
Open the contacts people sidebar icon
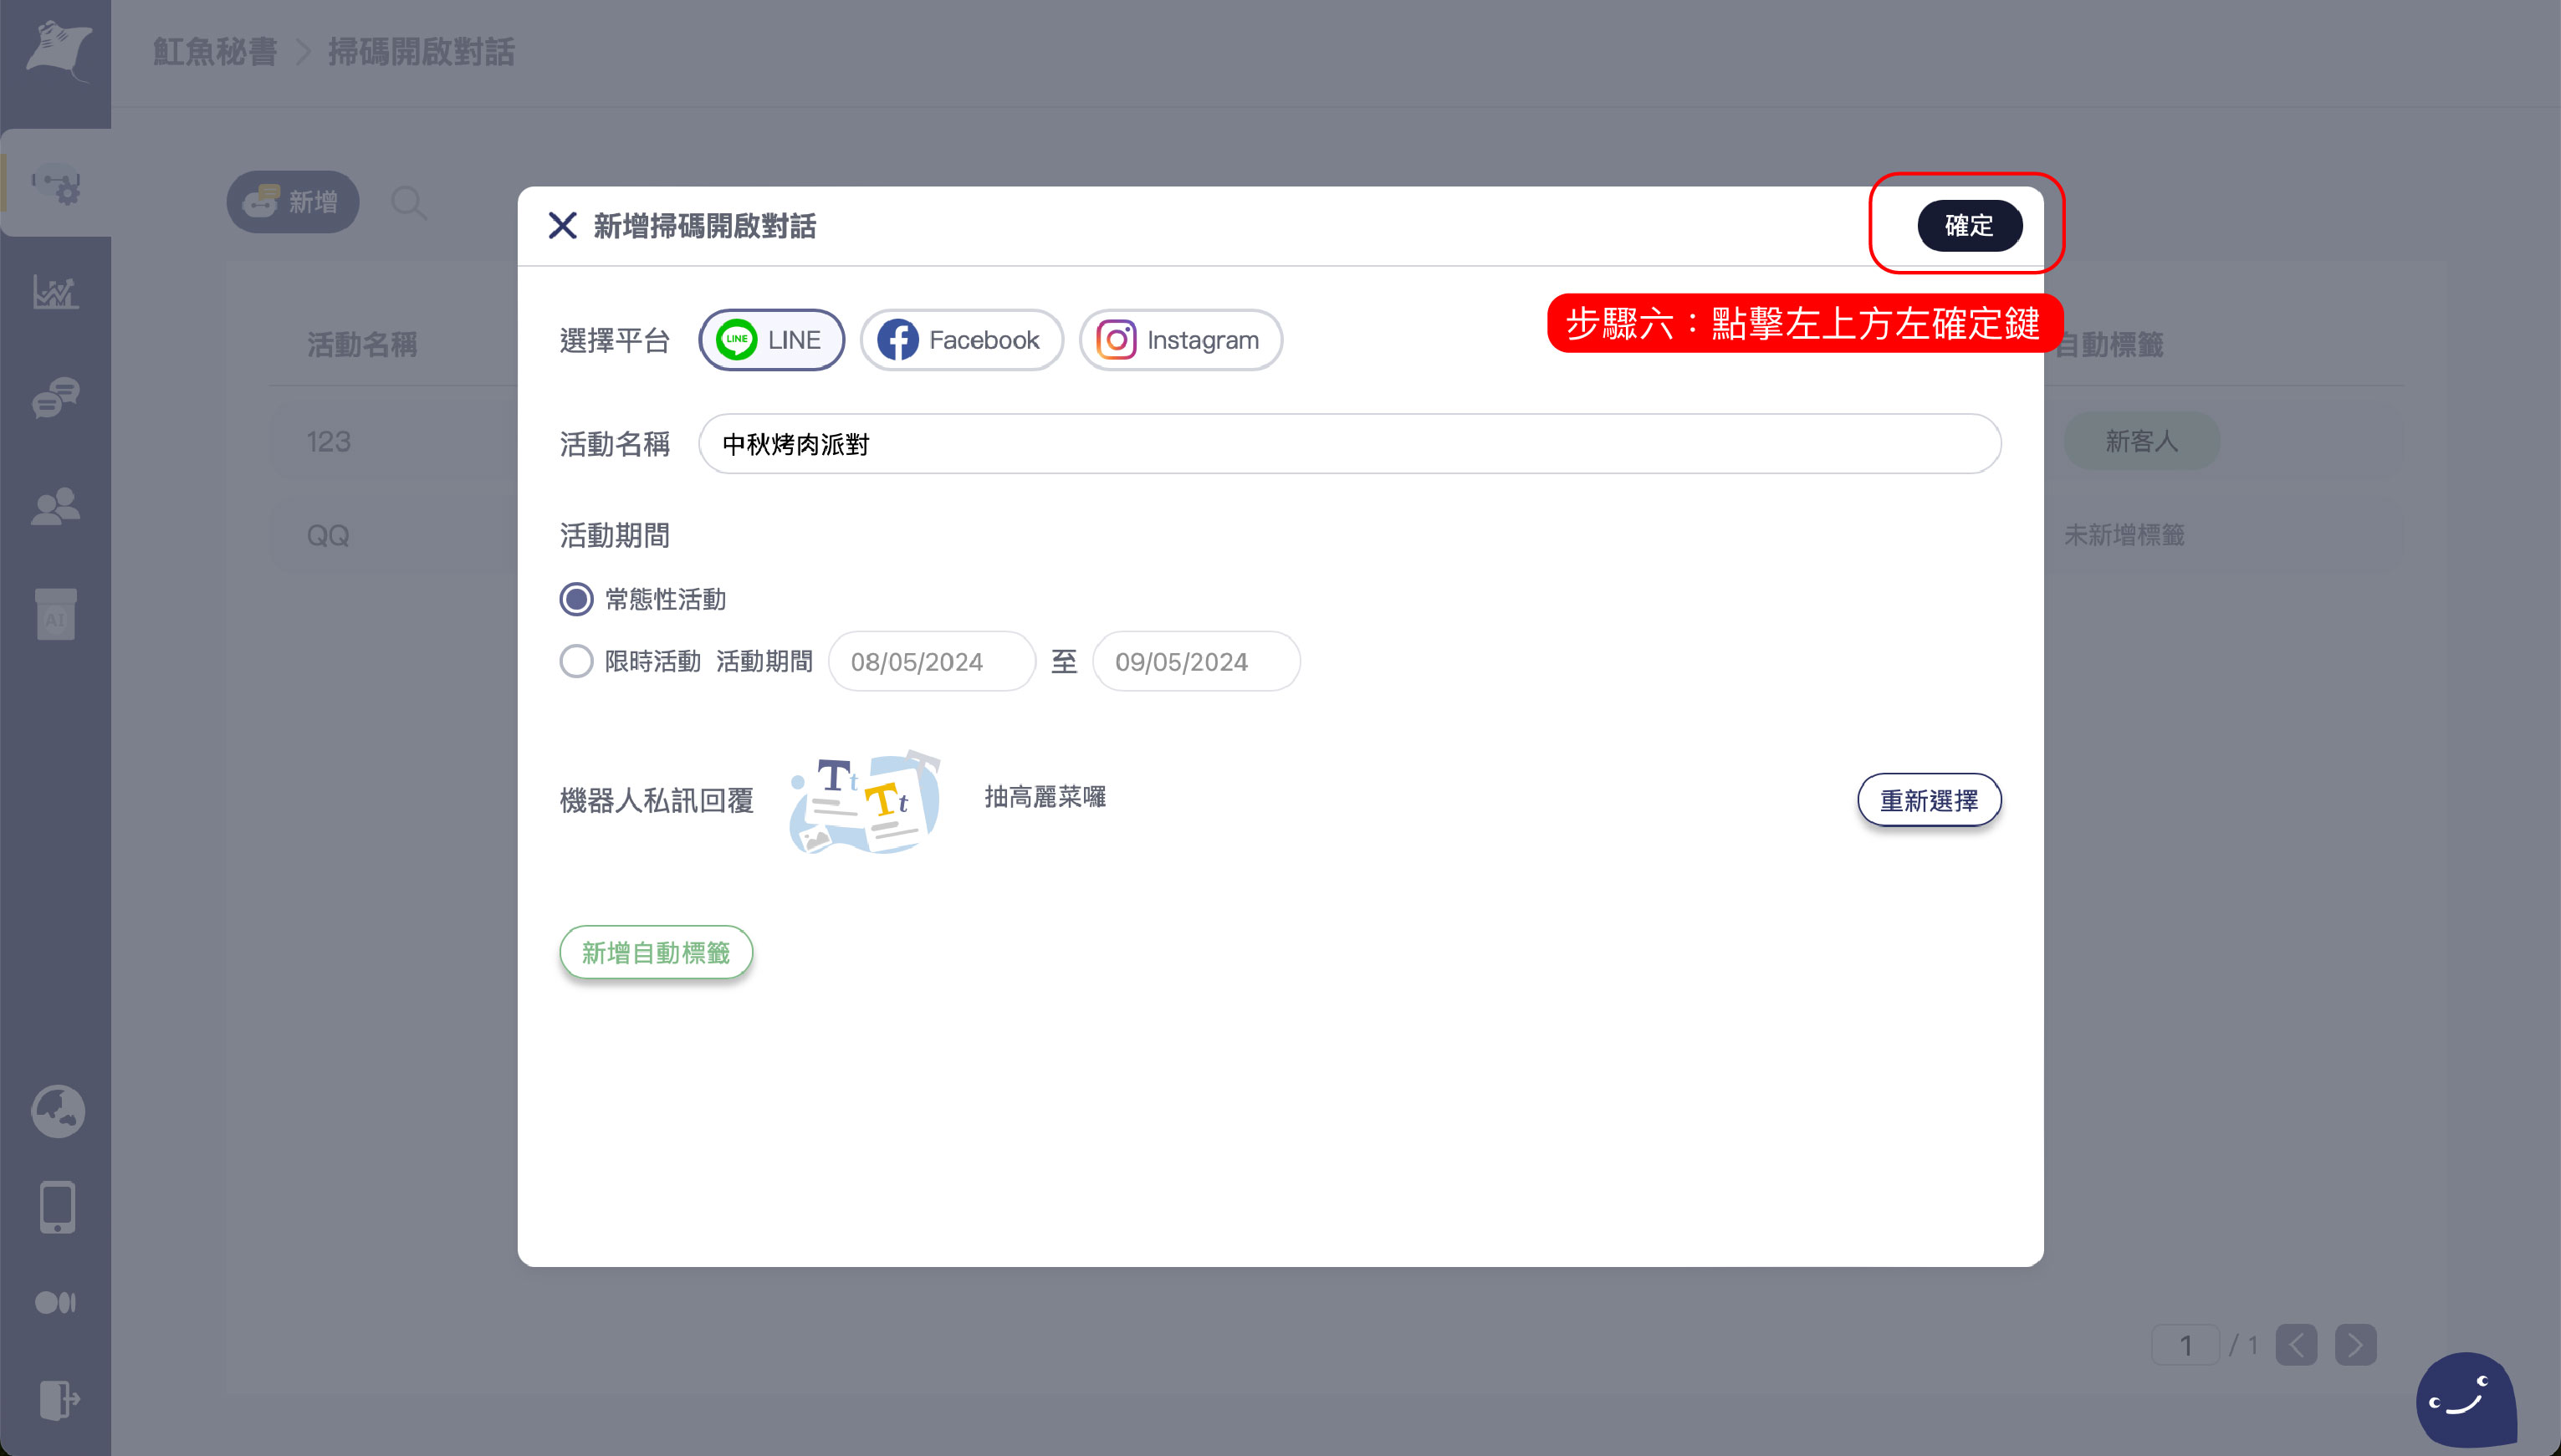(56, 506)
